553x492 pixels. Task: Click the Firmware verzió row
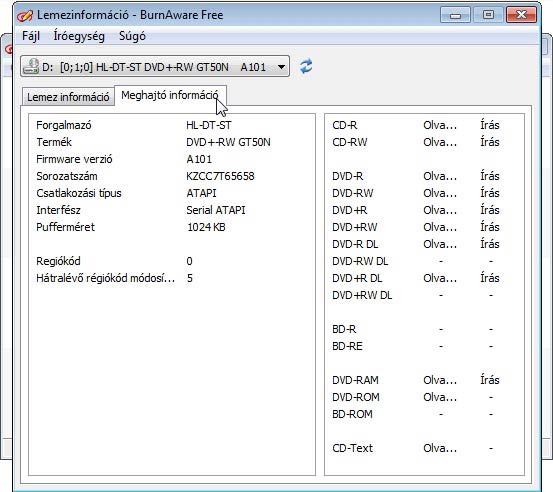tap(172, 159)
